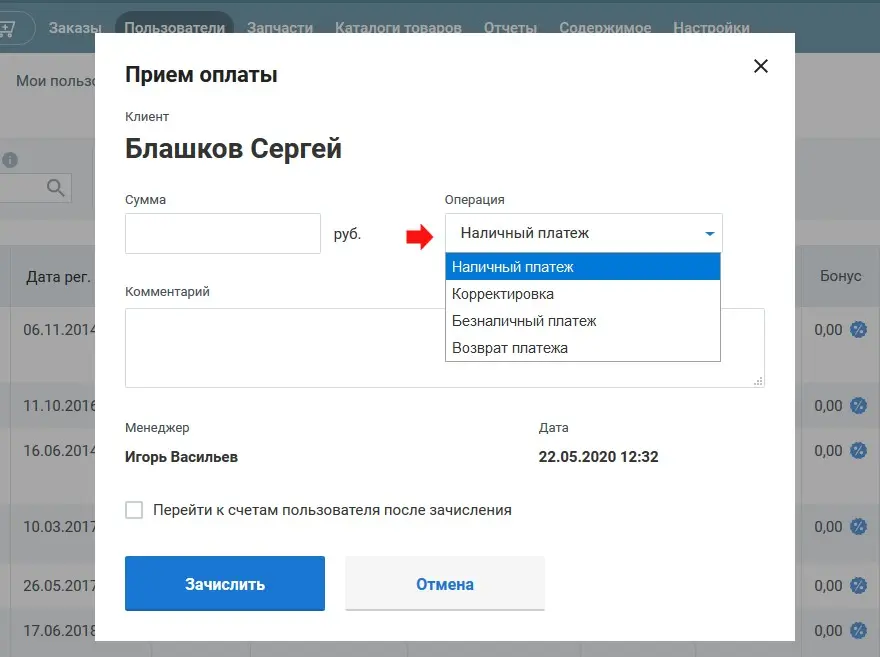Switch to the Пользователи tab
The height and width of the screenshot is (657, 880).
(x=176, y=28)
